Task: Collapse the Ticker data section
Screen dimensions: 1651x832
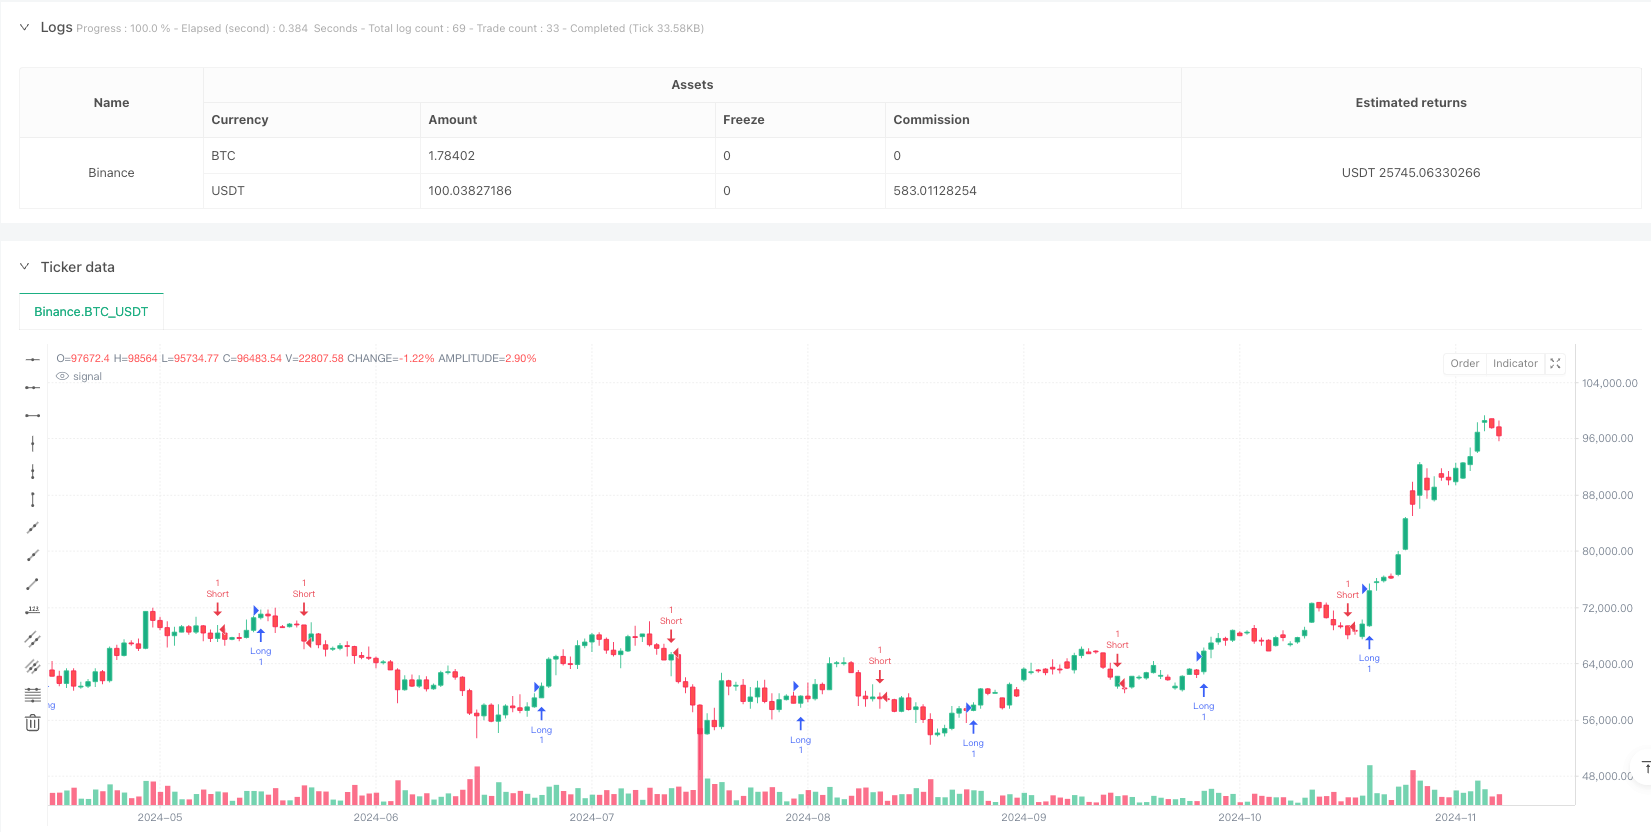Action: tap(25, 267)
